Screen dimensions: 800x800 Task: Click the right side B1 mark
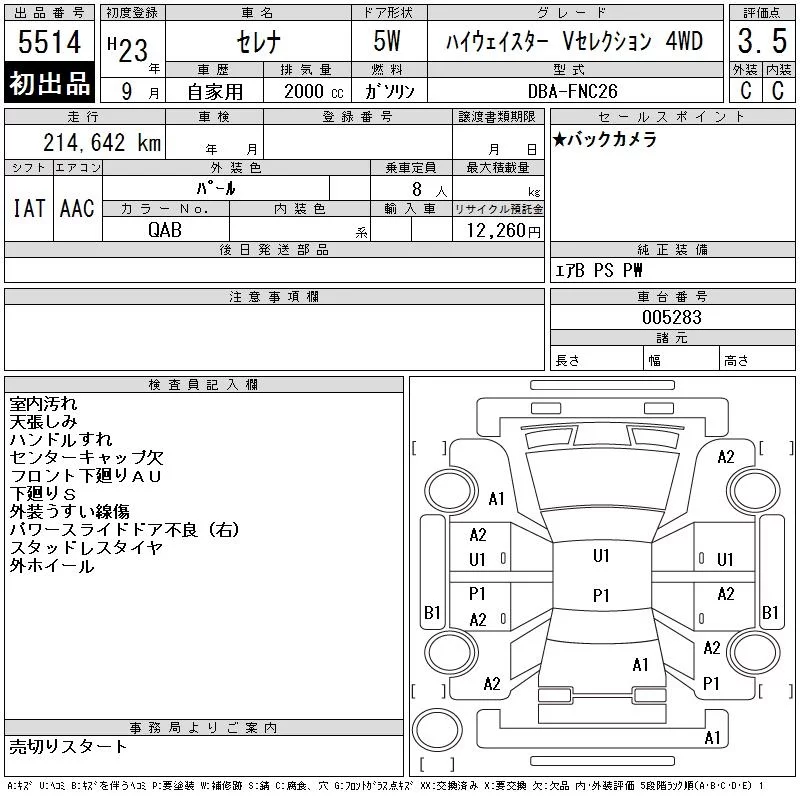(770, 612)
